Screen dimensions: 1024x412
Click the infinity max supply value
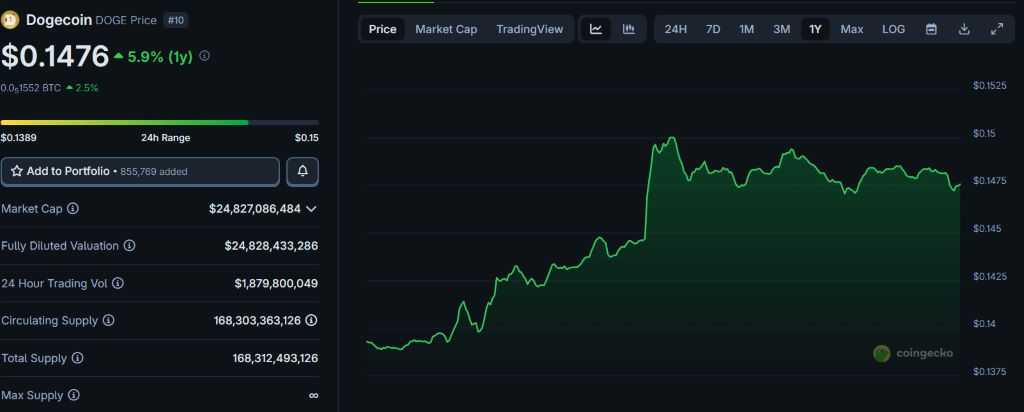tap(313, 396)
